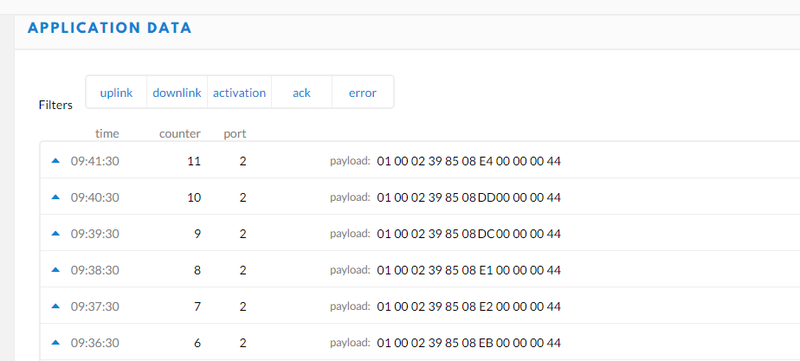Viewport: 800px width, 361px height.
Task: Enable the ack filter
Action: pos(302,92)
